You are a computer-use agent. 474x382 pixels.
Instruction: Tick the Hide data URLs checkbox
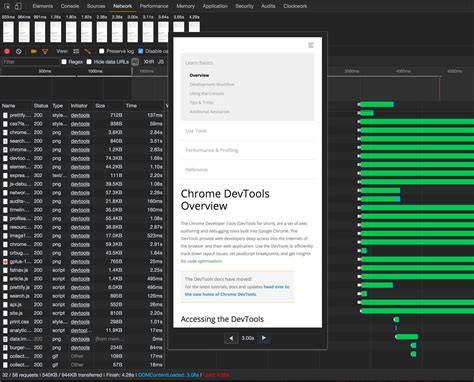coord(89,62)
